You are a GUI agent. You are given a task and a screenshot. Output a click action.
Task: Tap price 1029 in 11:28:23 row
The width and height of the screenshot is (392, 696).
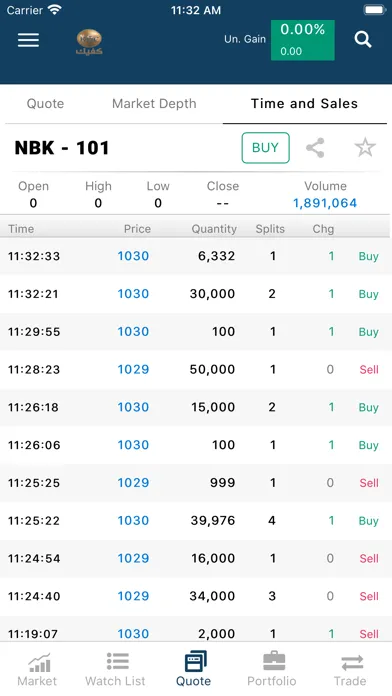pos(133,369)
